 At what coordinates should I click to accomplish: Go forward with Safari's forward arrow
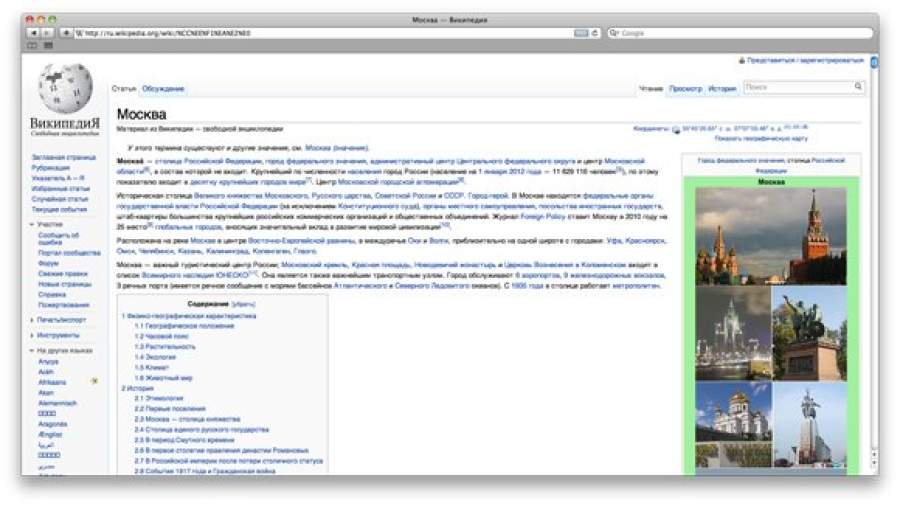[x=47, y=33]
